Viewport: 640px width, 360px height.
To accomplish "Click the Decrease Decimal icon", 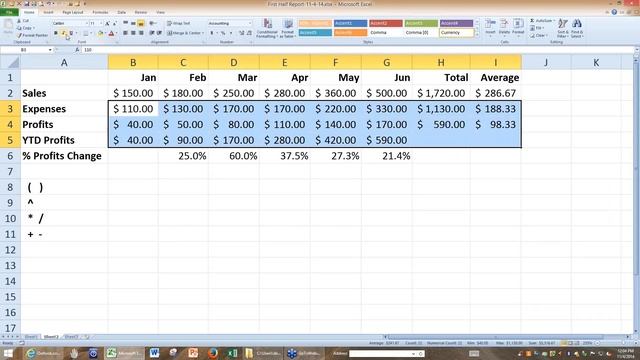I will point(249,33).
